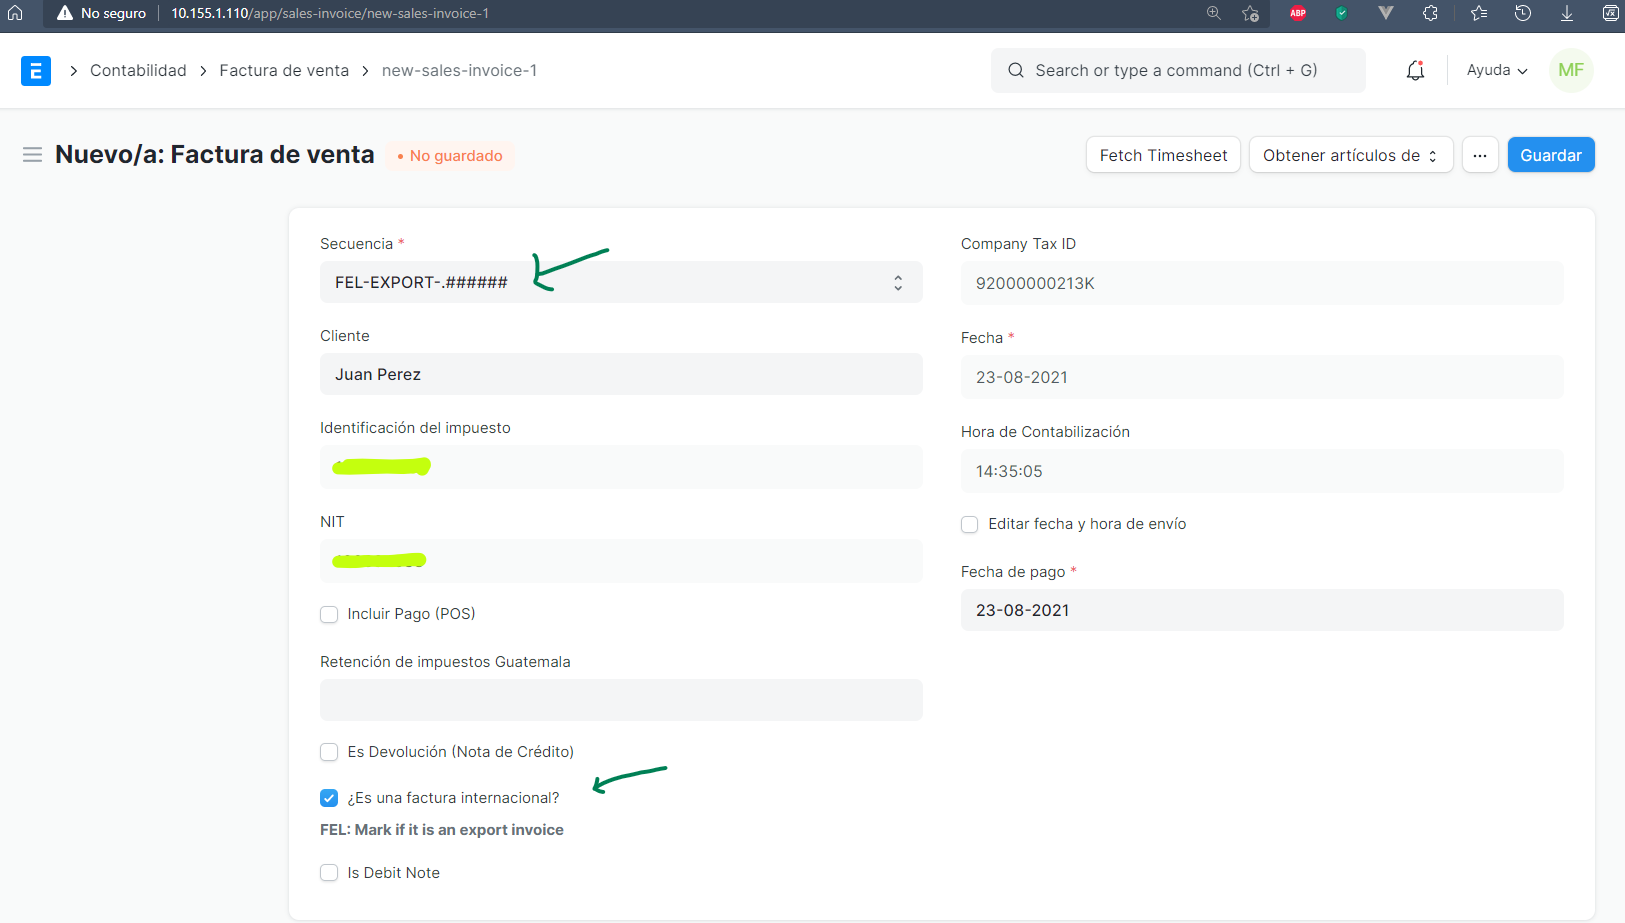This screenshot has height=923, width=1625.
Task: Click the MF user avatar
Action: 1571,70
